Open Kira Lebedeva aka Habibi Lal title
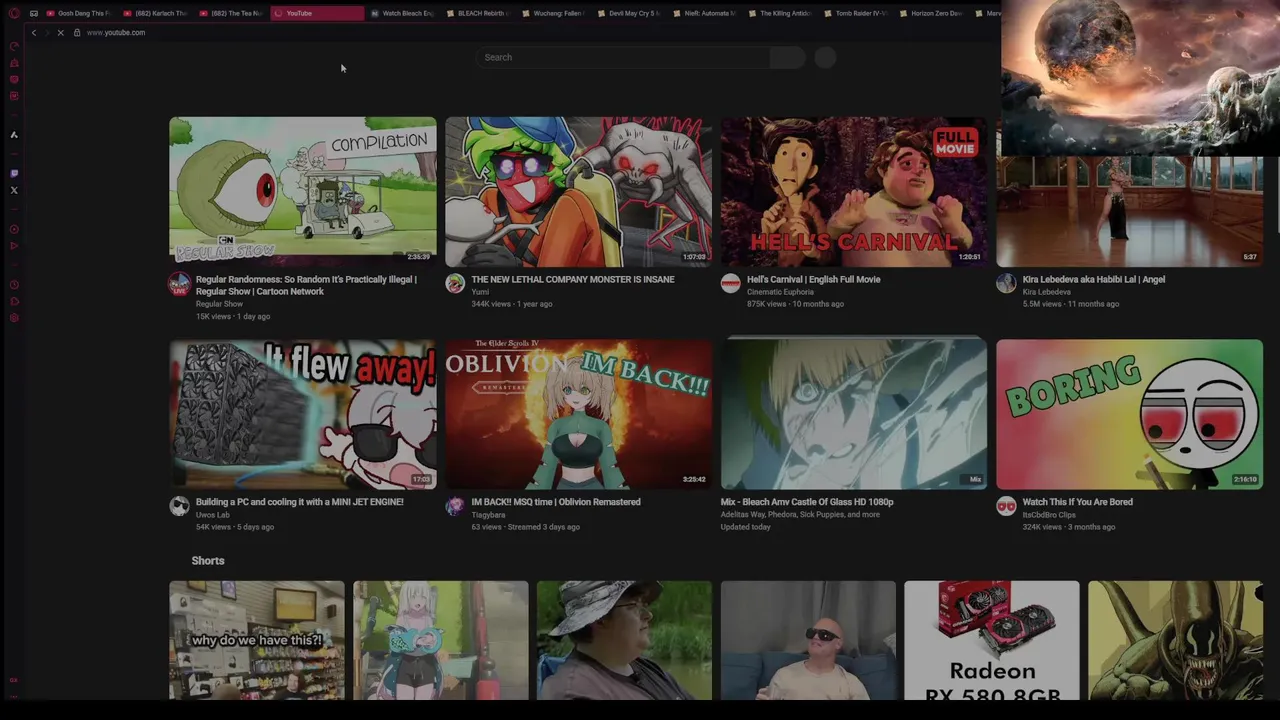The width and height of the screenshot is (1280, 720). point(1094,280)
